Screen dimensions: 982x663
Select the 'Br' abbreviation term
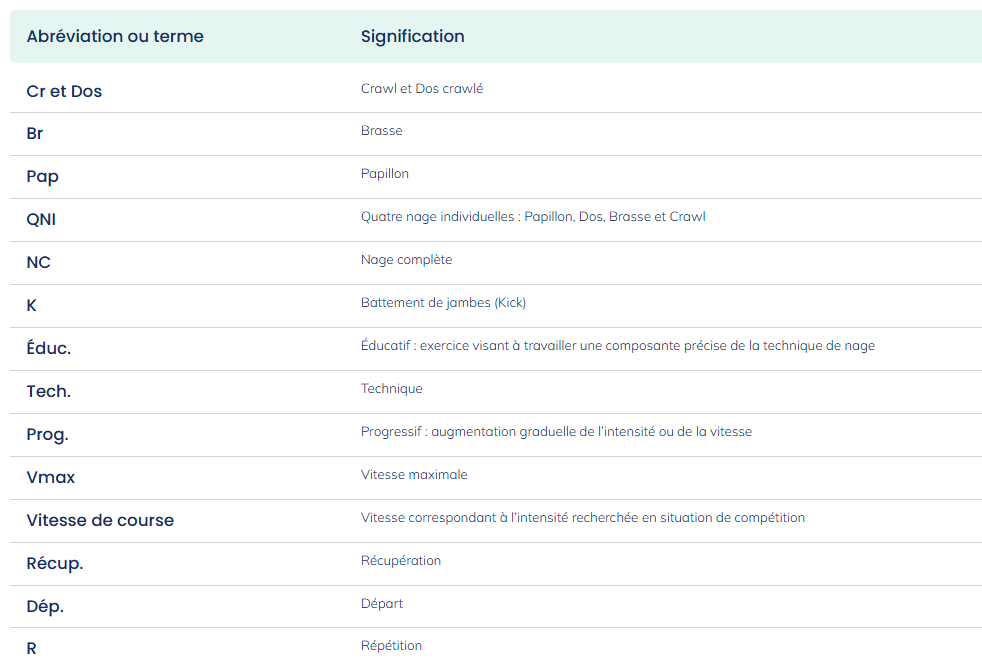(34, 133)
